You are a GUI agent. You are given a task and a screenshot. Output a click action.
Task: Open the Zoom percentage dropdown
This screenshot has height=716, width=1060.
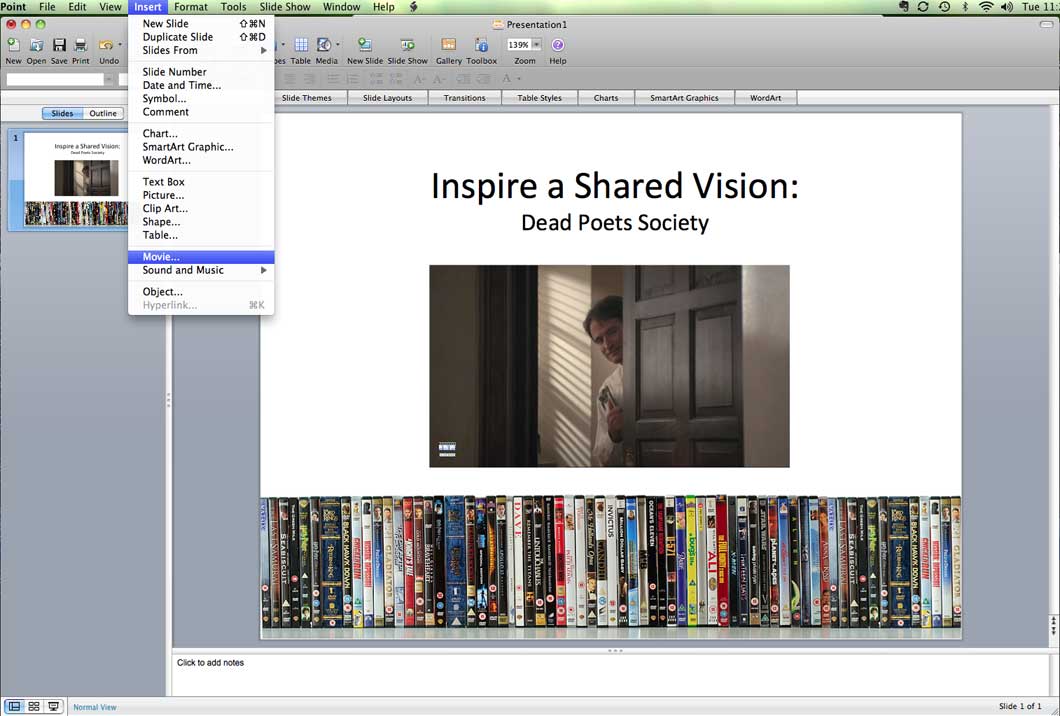tap(536, 45)
